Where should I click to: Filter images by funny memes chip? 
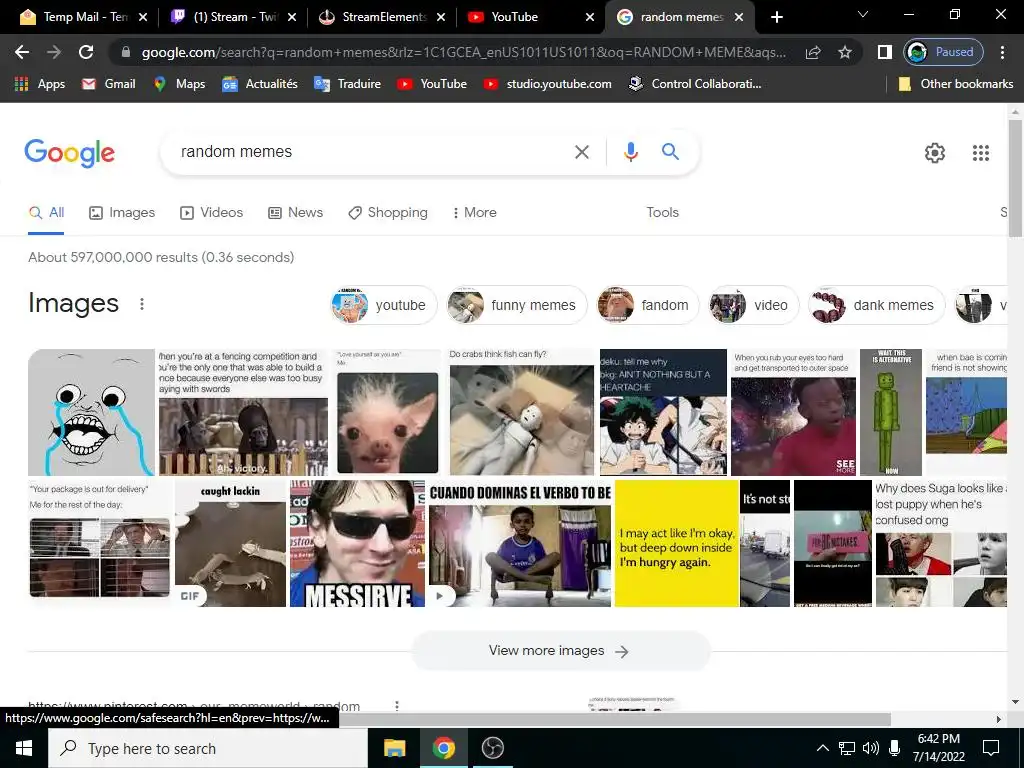[x=517, y=305]
